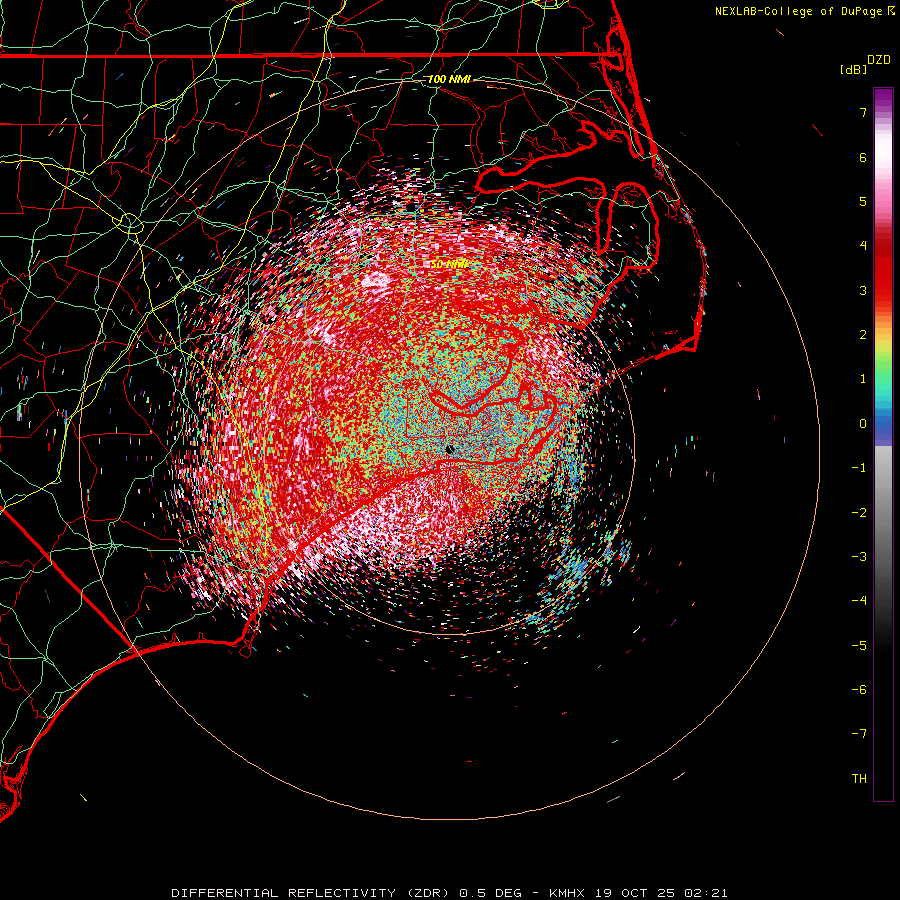Viewport: 900px width, 900px height.
Task: Click the 3 value on the ZDR scale
Action: [x=863, y=290]
